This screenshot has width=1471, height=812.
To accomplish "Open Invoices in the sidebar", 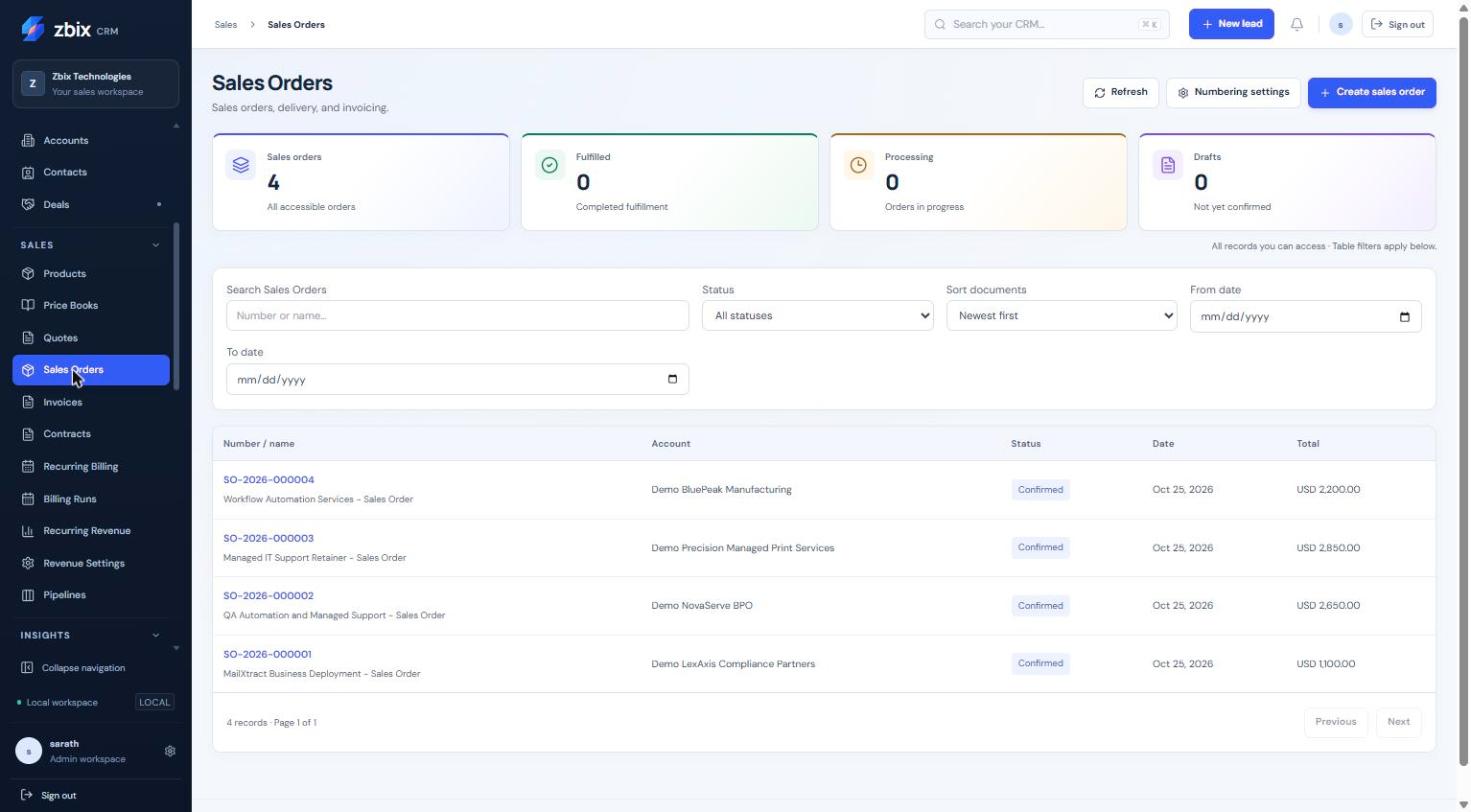I will tap(91, 403).
